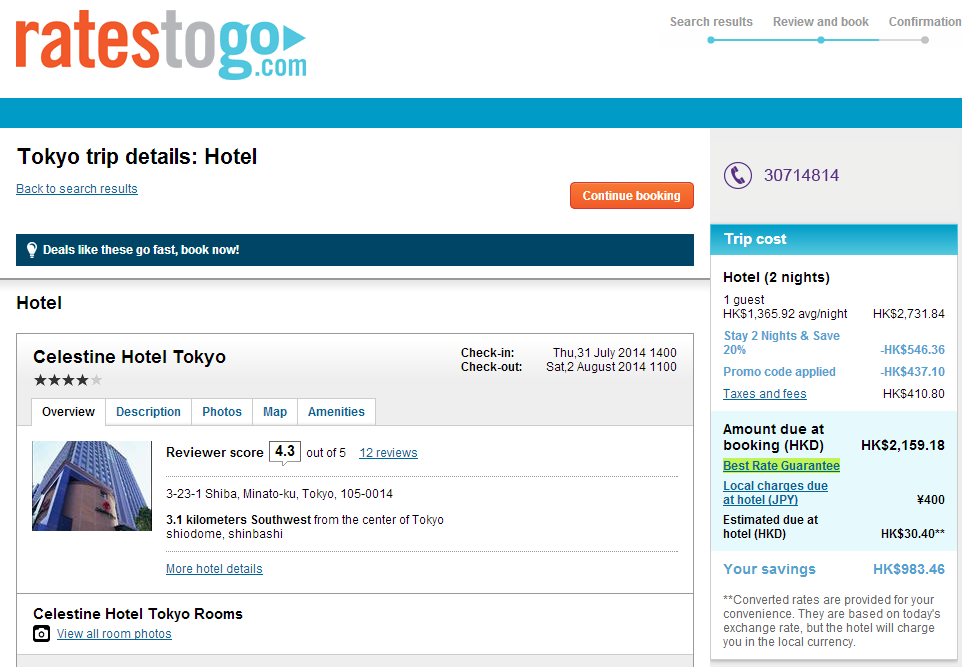Click the Celestine Hotel thumbnail image
The height and width of the screenshot is (667, 963).
(x=92, y=486)
